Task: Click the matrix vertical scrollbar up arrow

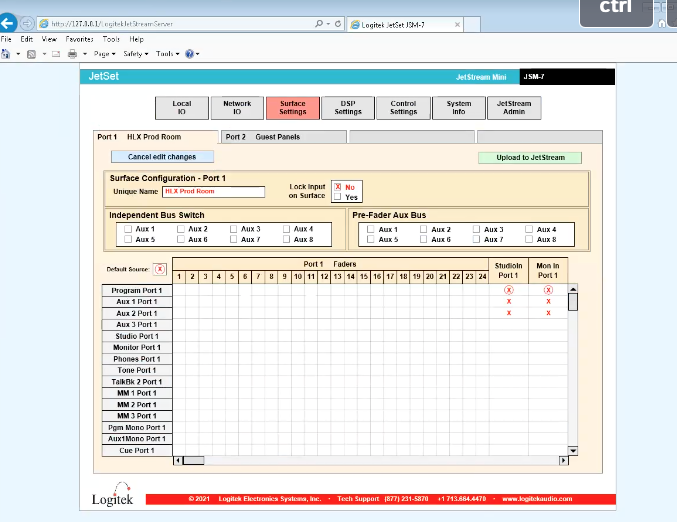Action: [573, 289]
